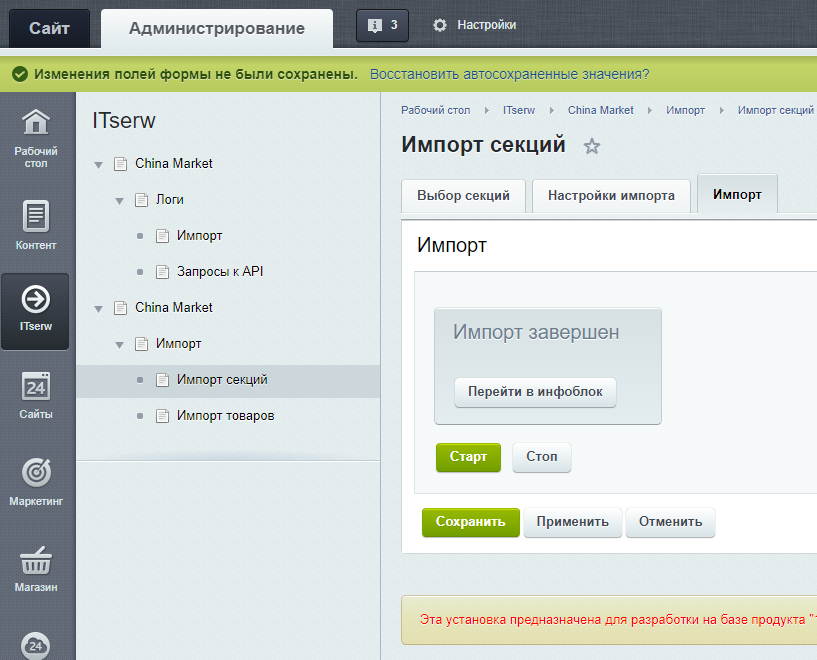
Task: Collapse the Логи tree node
Action: (x=119, y=200)
